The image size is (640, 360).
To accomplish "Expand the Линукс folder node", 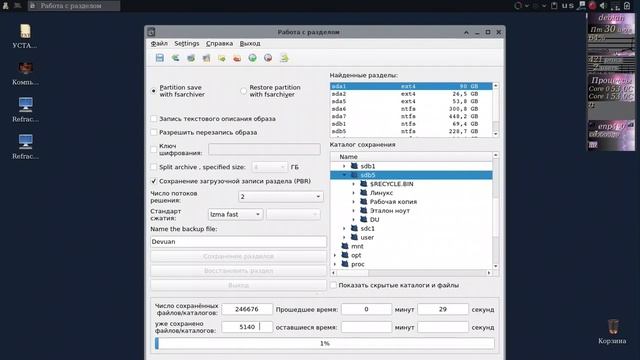I will [x=353, y=193].
